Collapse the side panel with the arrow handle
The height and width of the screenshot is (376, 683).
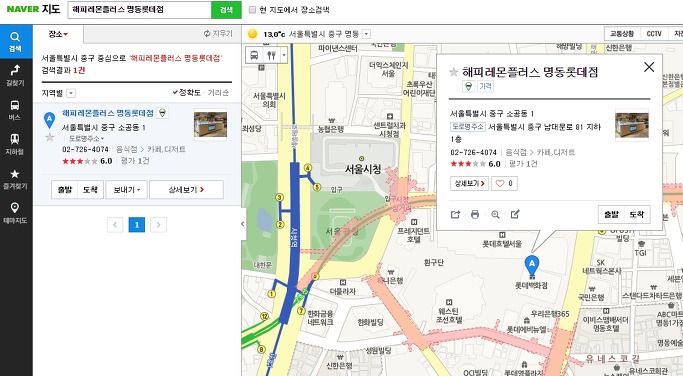[243, 224]
